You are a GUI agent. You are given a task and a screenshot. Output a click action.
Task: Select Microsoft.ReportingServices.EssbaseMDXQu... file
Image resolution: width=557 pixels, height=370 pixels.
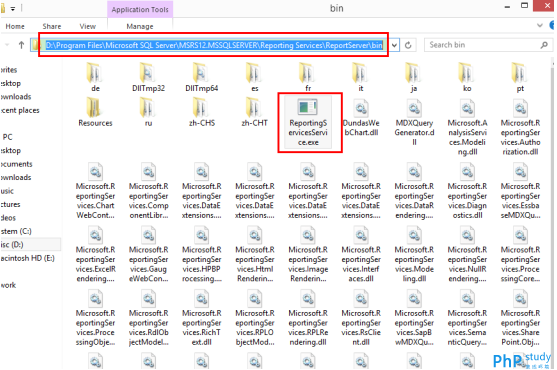[520, 190]
